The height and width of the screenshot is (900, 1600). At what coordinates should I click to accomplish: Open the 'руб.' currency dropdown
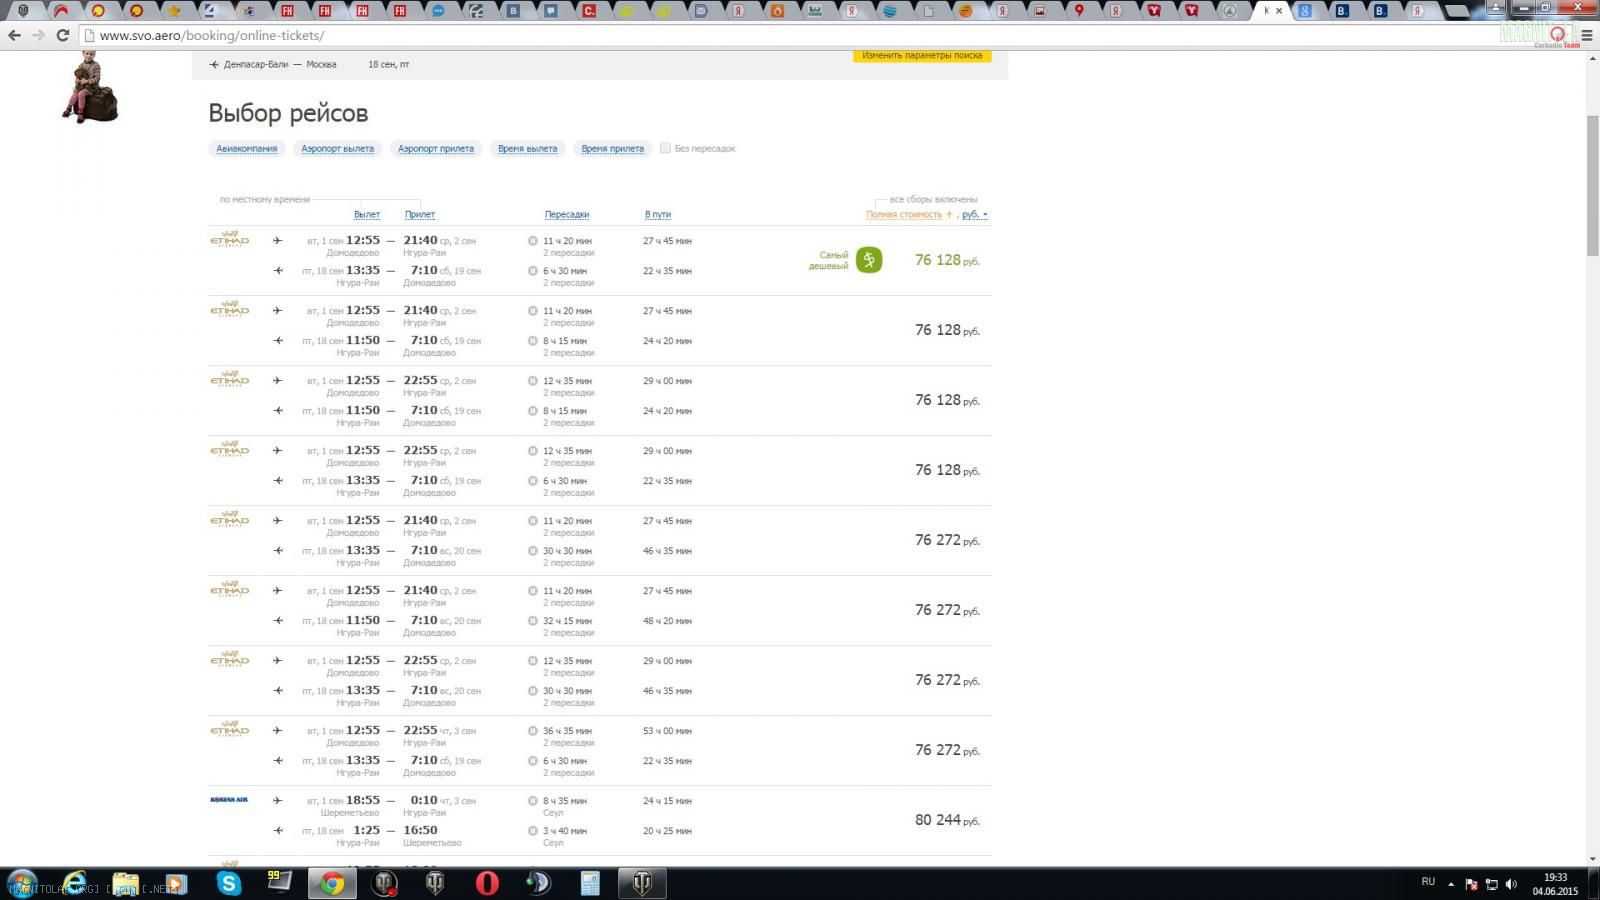pyautogui.click(x=974, y=215)
